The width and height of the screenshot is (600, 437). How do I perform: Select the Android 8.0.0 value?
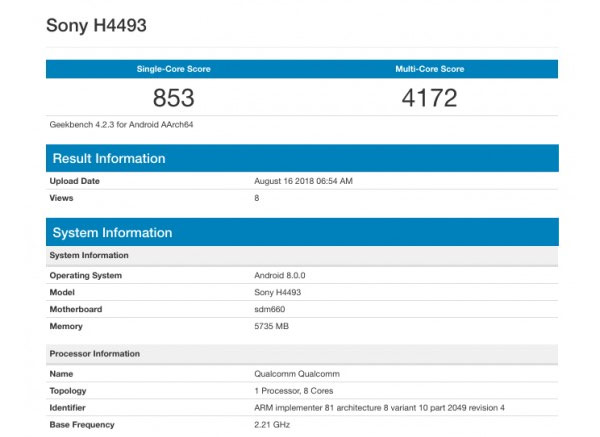point(280,276)
